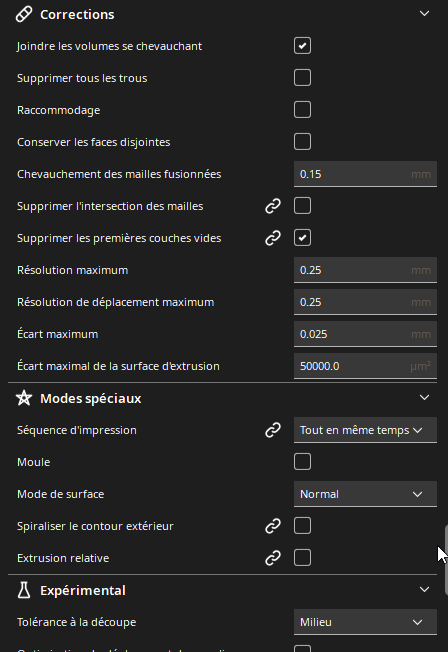Click the 'Séquence d'impression' label
The width and height of the screenshot is (448, 652).
coord(77,430)
